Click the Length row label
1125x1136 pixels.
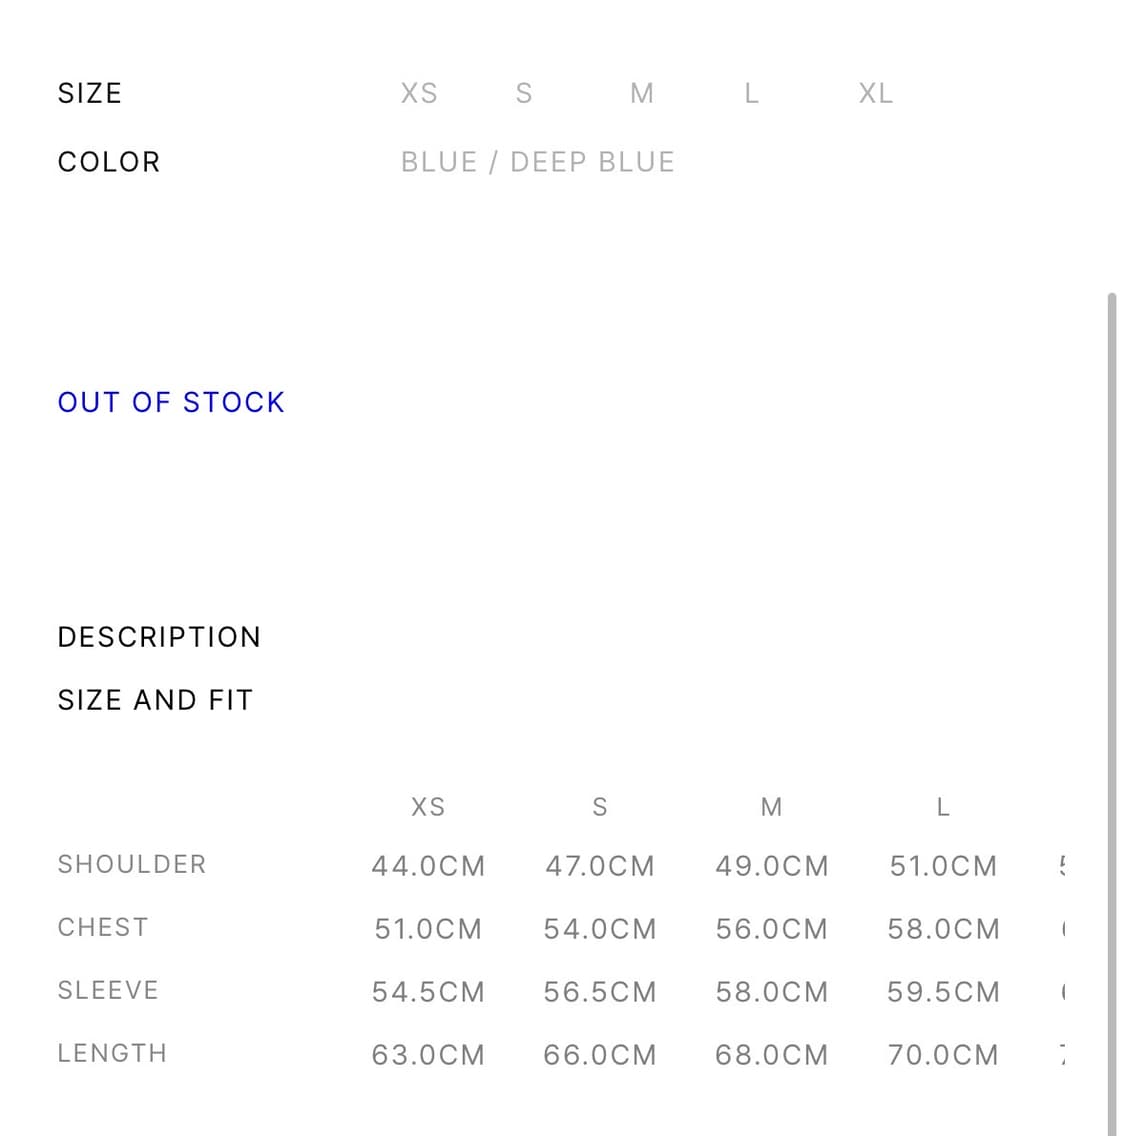click(112, 1053)
